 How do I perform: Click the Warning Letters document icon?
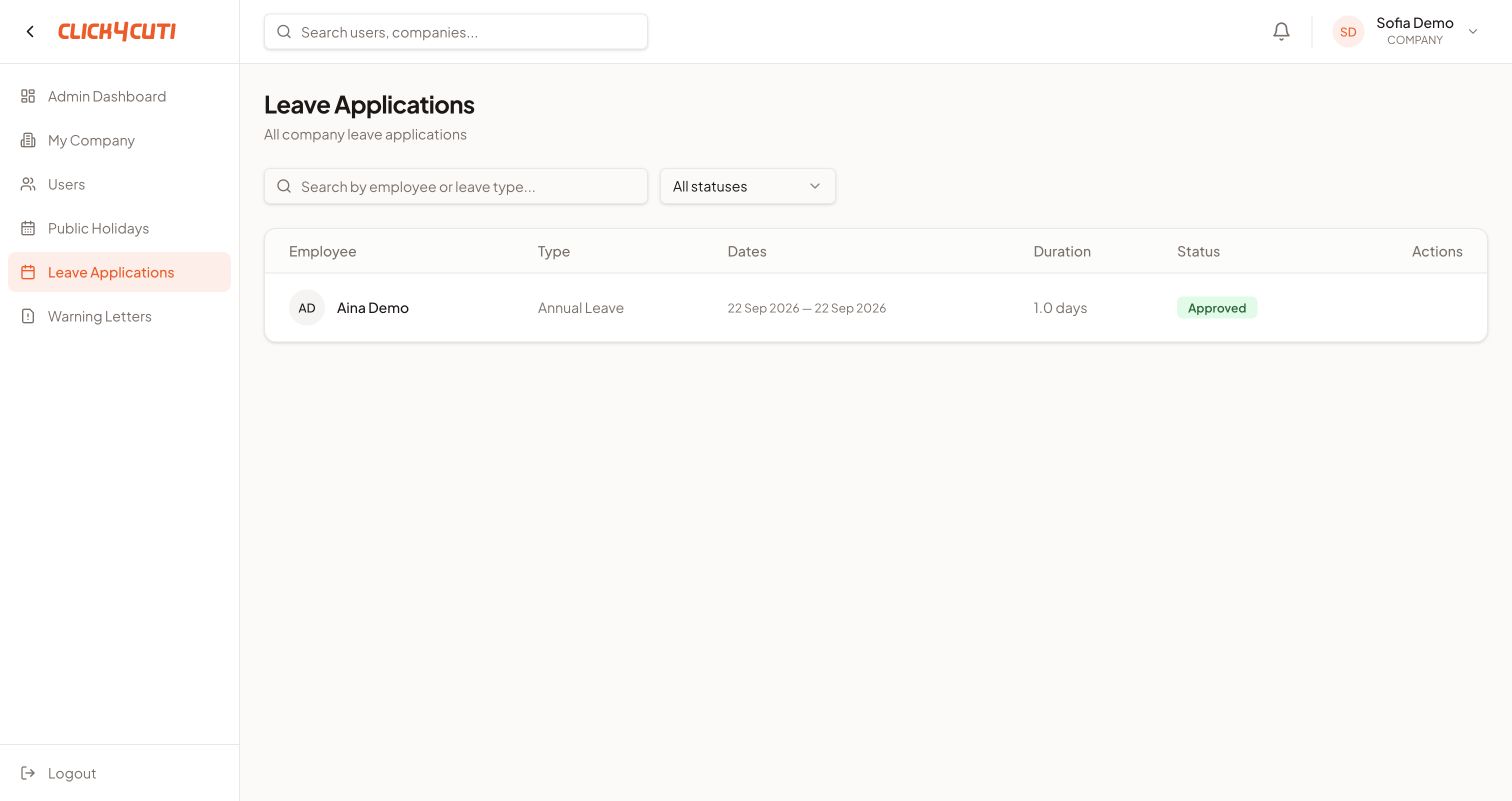pyautogui.click(x=28, y=316)
